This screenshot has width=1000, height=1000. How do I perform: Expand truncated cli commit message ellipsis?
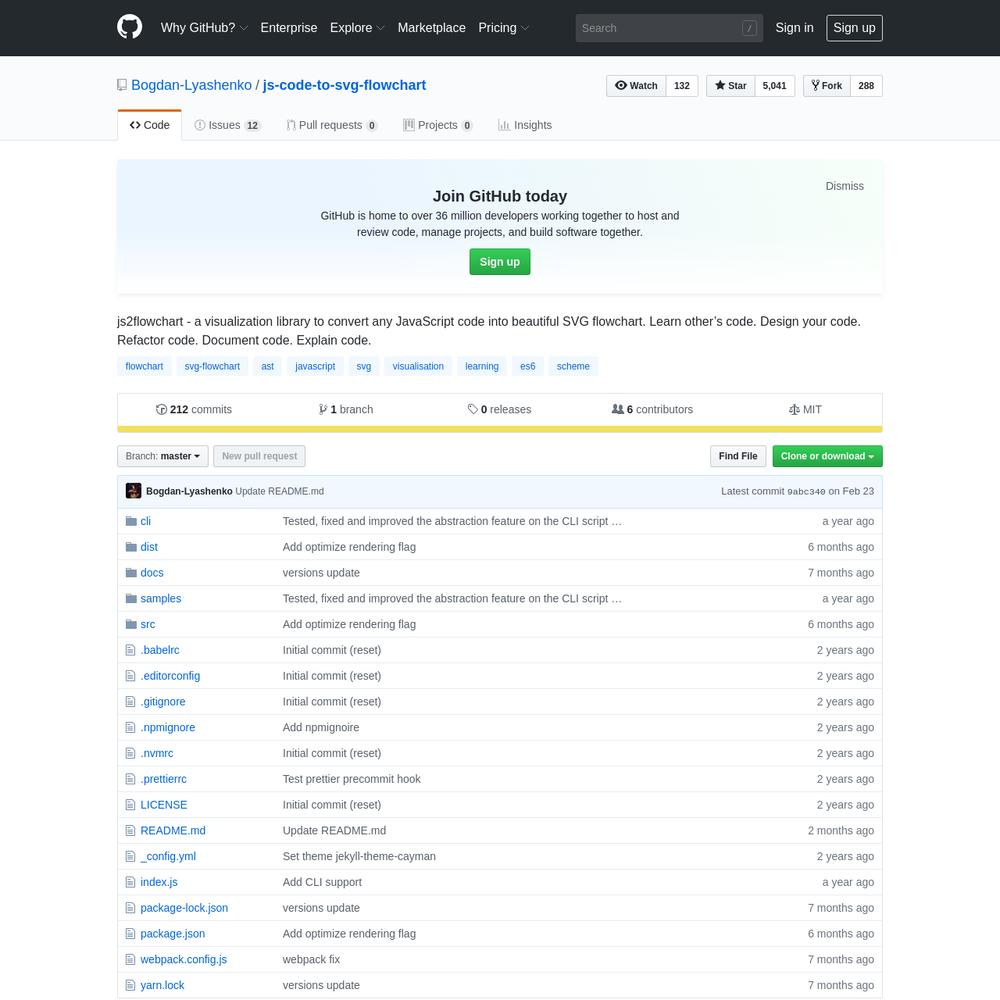pos(616,521)
